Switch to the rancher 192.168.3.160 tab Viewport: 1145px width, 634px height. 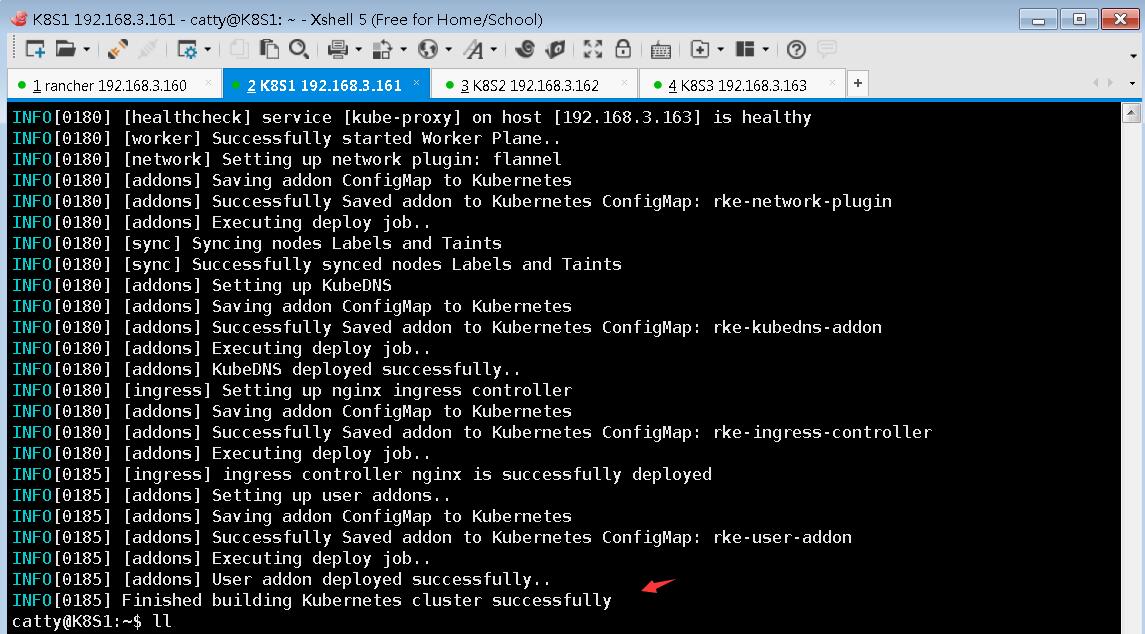click(110, 84)
